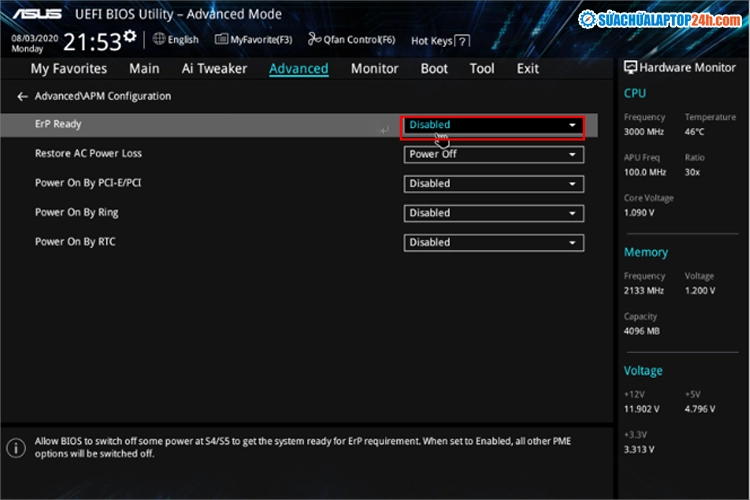Select the Restore AC Power Loss label
Image resolution: width=750 pixels, height=500 pixels.
88,154
